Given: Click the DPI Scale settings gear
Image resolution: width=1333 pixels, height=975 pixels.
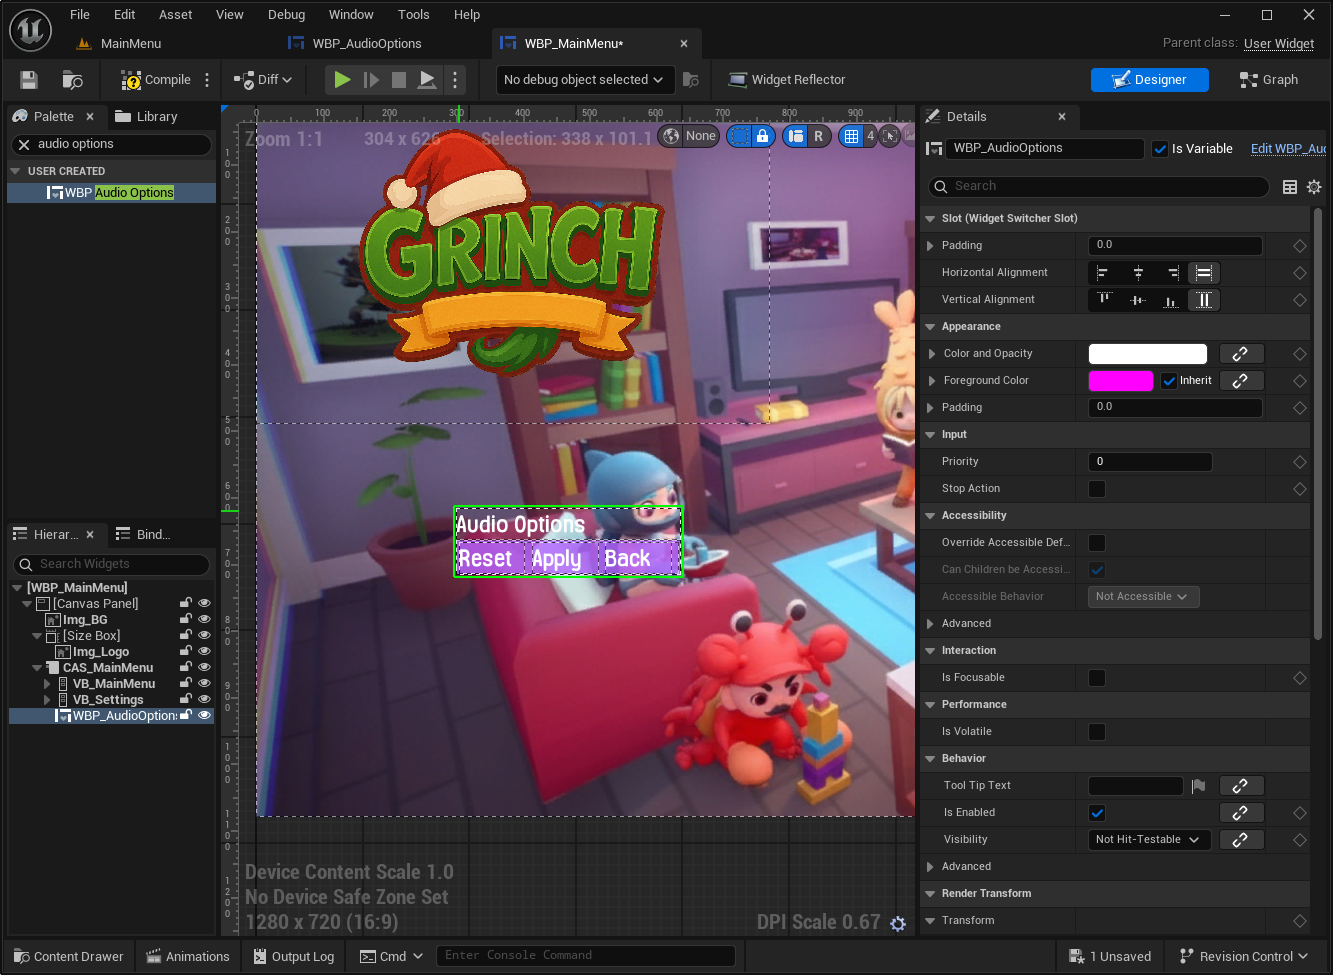Looking at the screenshot, I should pos(898,924).
